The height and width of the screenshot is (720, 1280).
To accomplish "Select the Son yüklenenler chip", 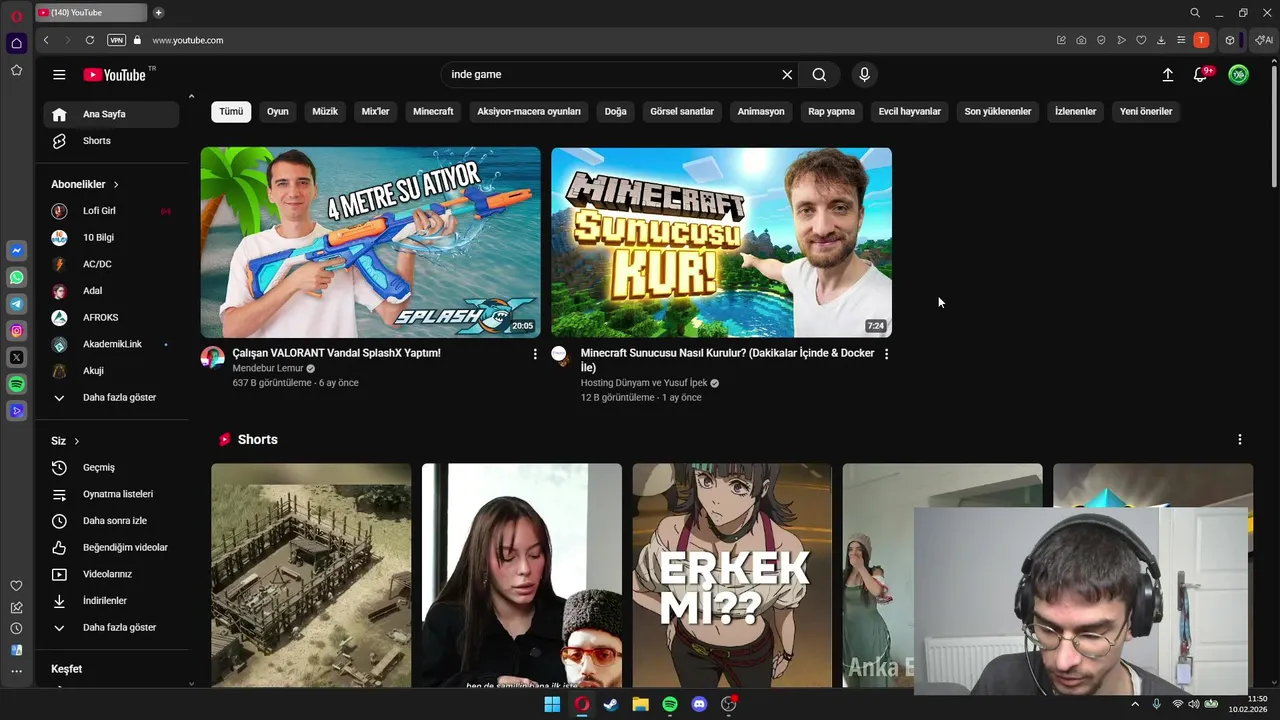I will [x=998, y=112].
